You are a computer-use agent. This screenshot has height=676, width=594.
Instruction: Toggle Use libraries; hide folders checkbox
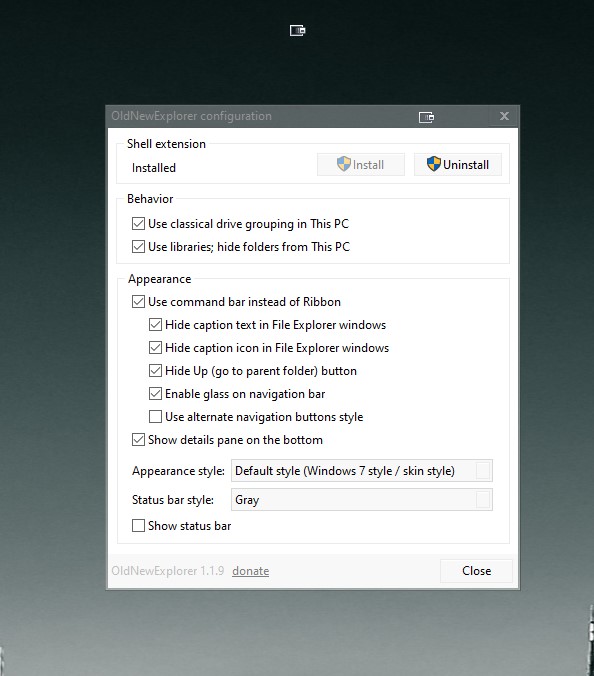click(x=138, y=246)
